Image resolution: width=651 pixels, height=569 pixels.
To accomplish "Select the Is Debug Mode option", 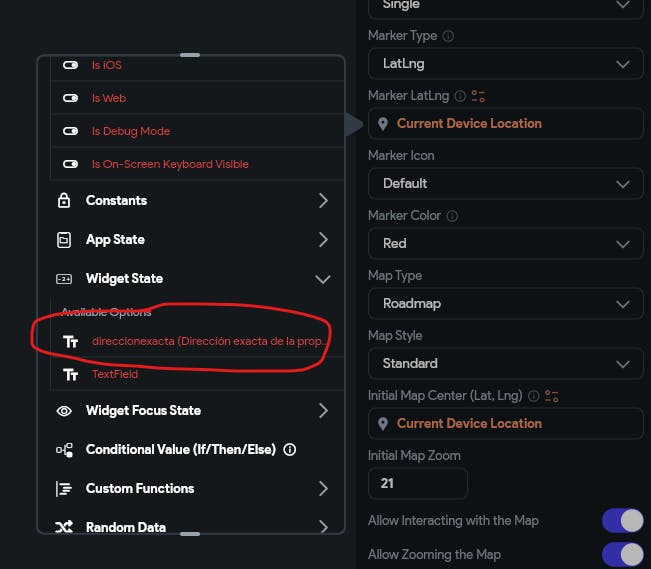I will [x=131, y=131].
